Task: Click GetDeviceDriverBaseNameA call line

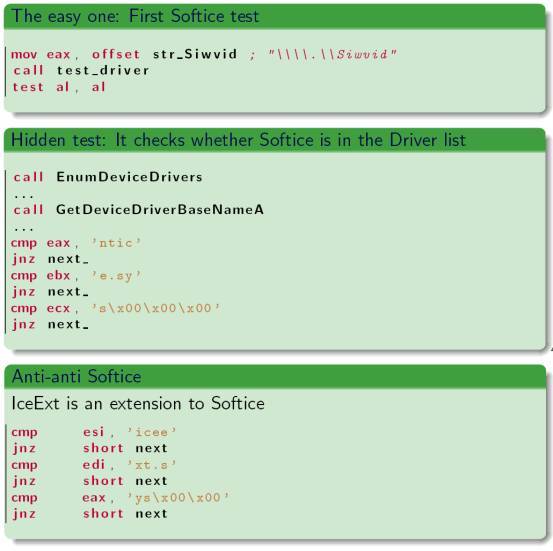Action: pos(139,210)
